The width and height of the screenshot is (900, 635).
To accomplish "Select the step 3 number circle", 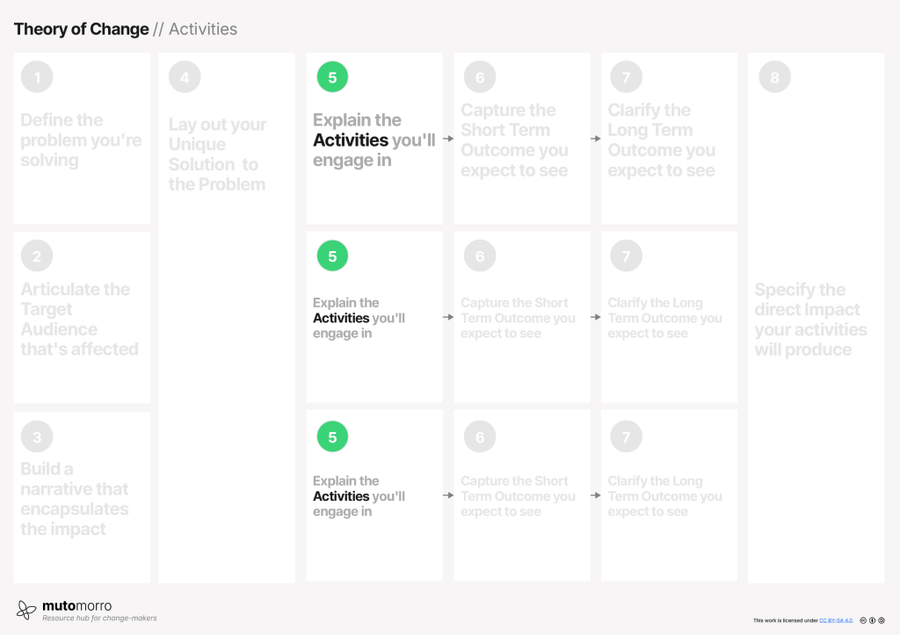I will (x=37, y=437).
